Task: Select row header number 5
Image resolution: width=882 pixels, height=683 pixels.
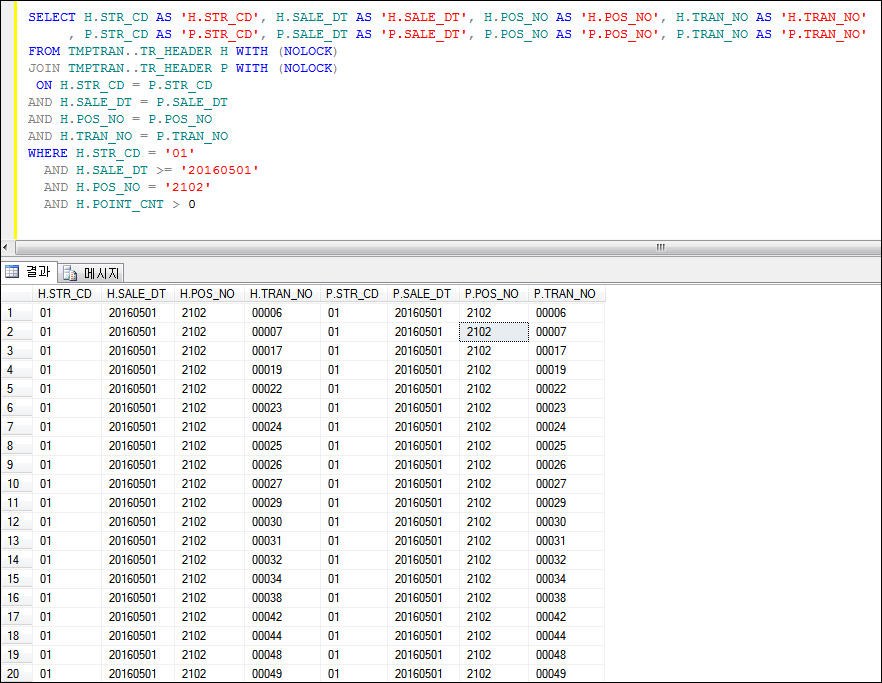Action: pyautogui.click(x=17, y=389)
